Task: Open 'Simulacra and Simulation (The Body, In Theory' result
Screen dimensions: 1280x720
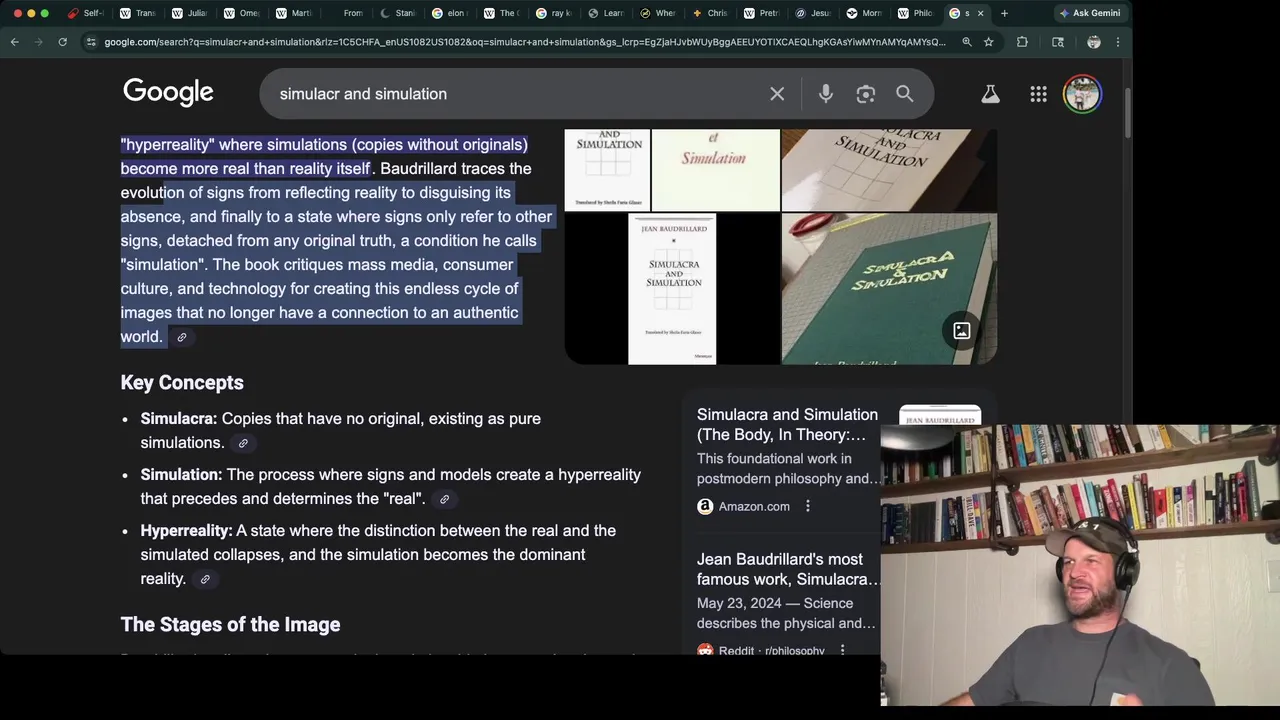Action: pos(787,425)
